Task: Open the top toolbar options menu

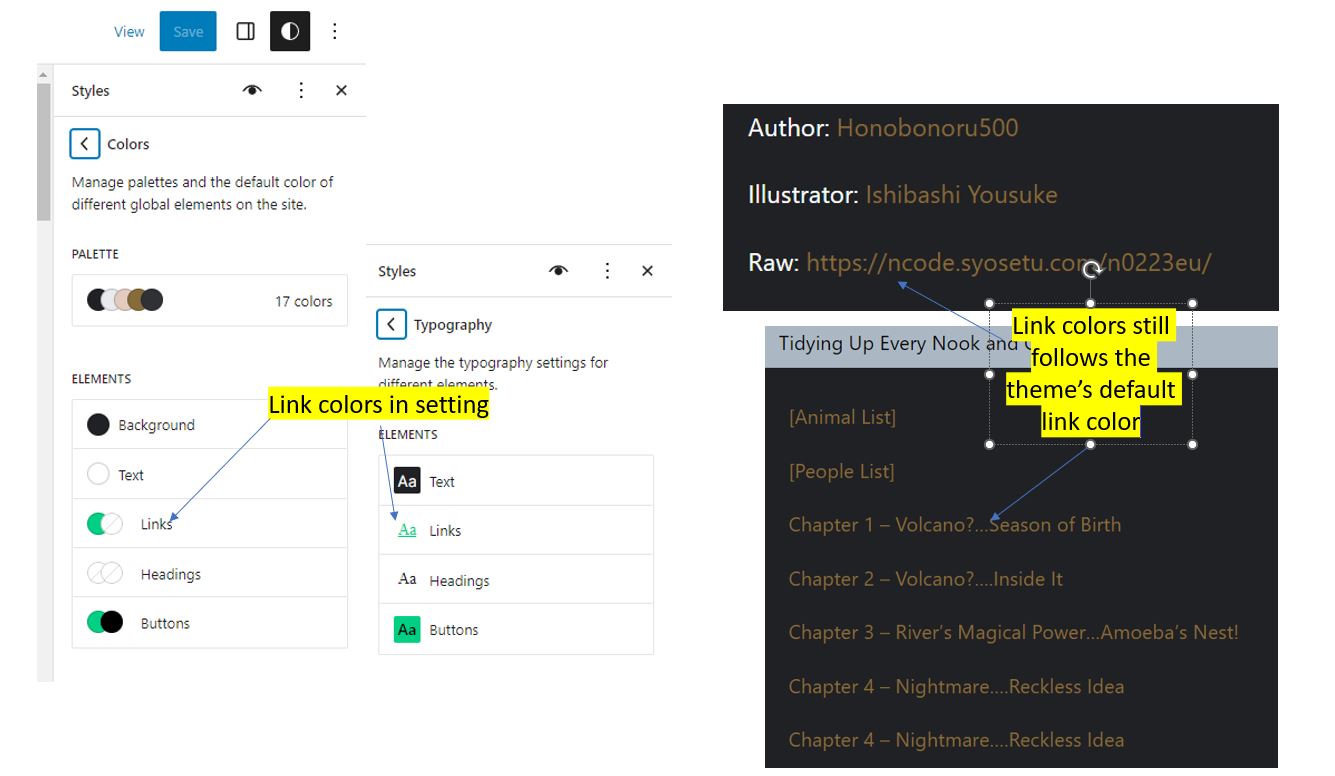Action: [335, 32]
